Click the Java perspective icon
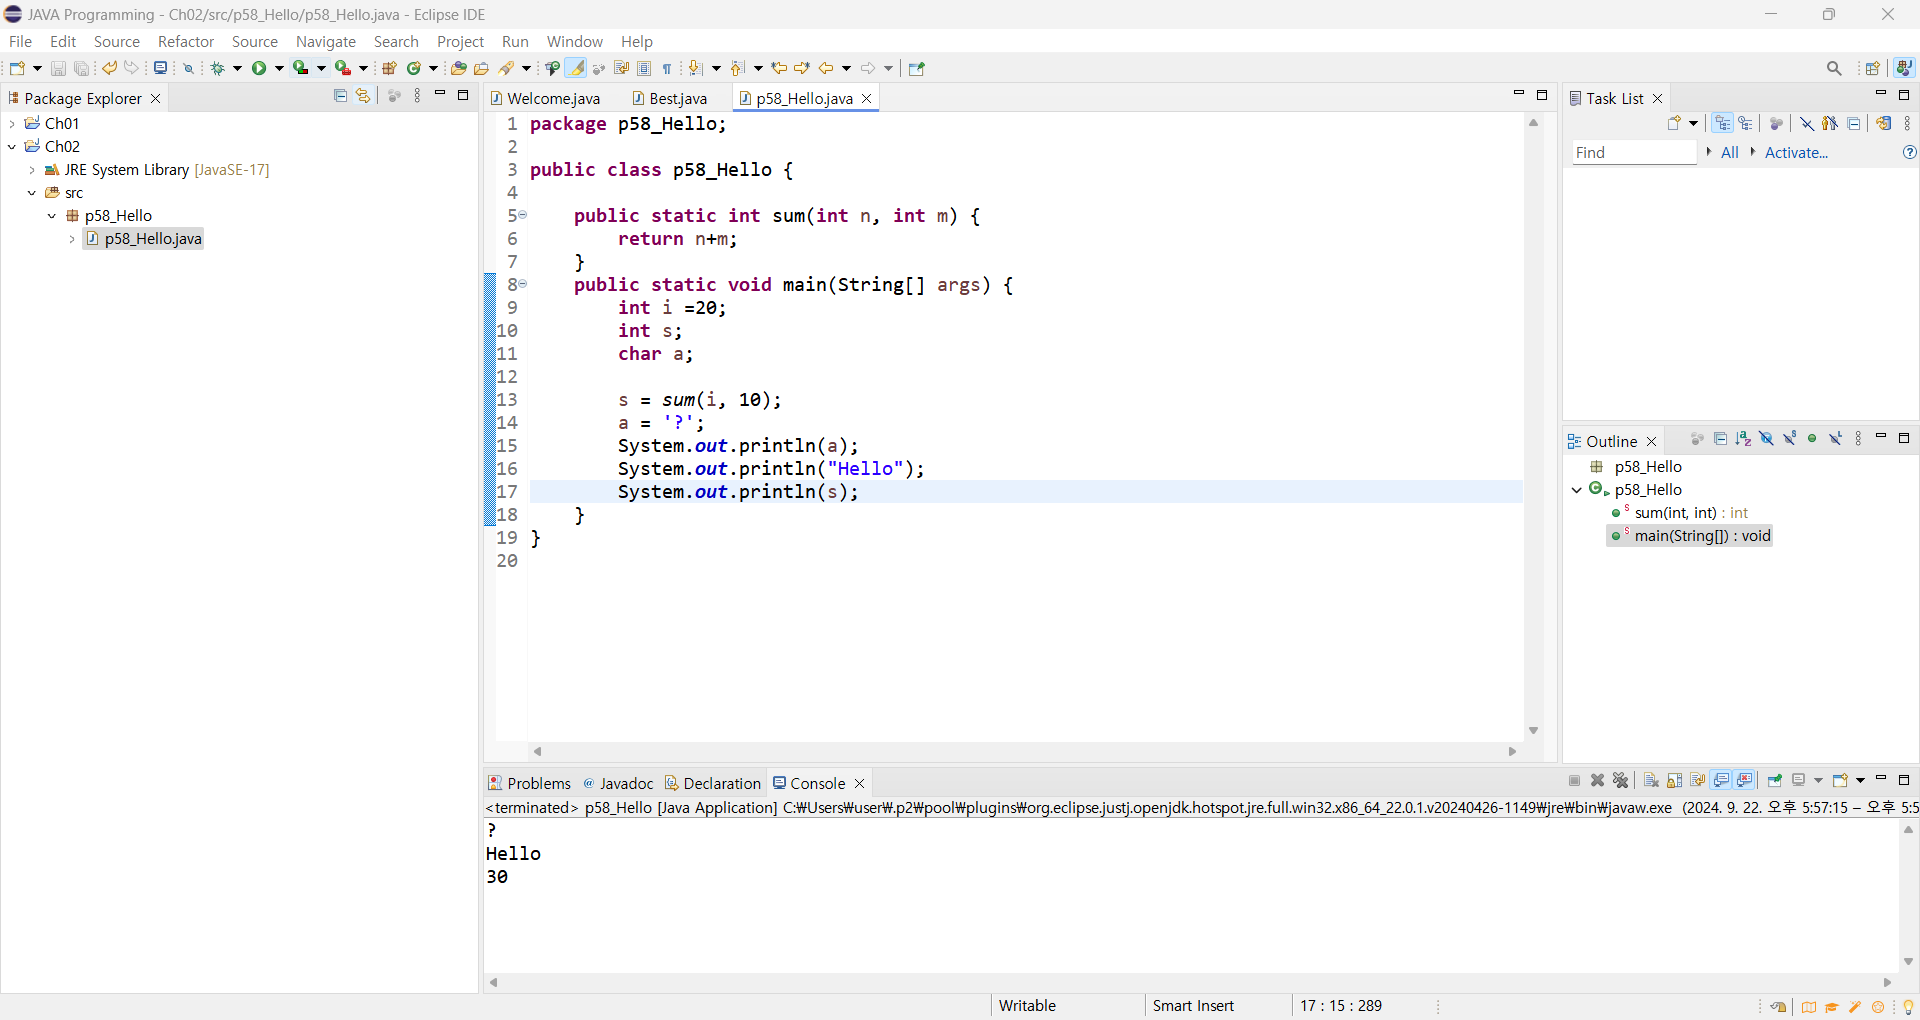This screenshot has width=1920, height=1020. [1904, 68]
